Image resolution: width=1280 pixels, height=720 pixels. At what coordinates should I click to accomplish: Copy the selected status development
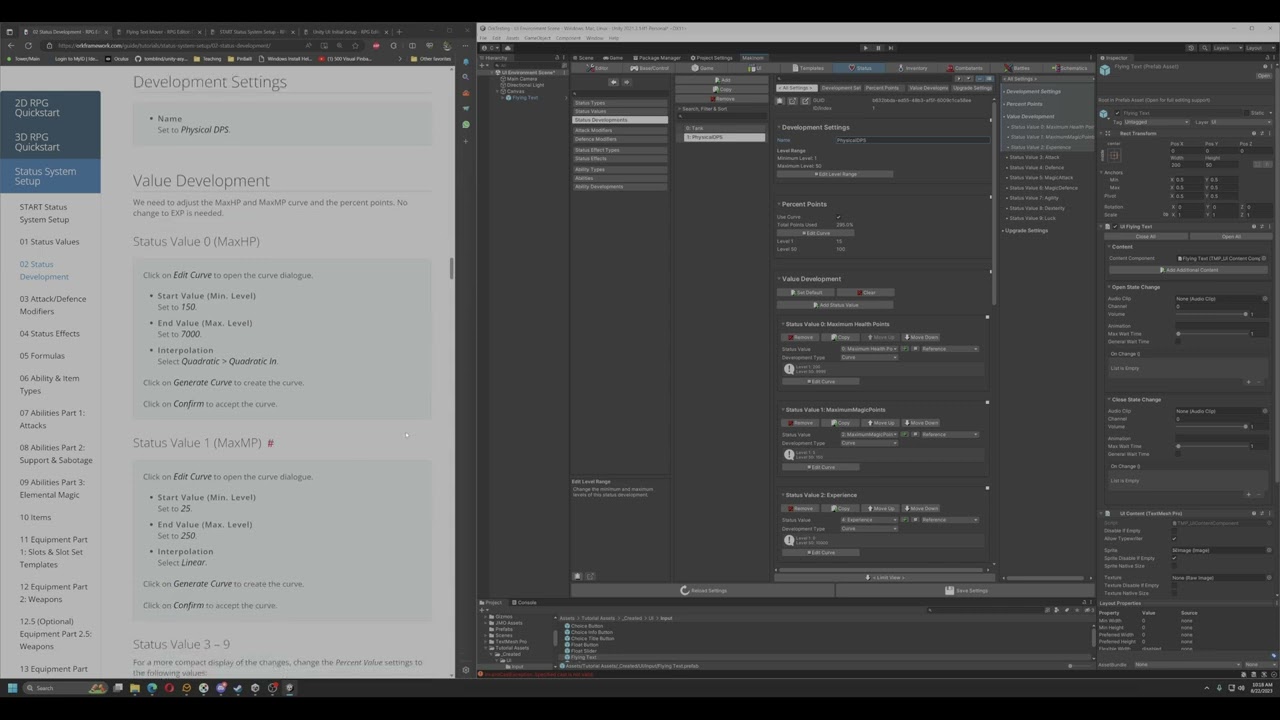point(722,89)
